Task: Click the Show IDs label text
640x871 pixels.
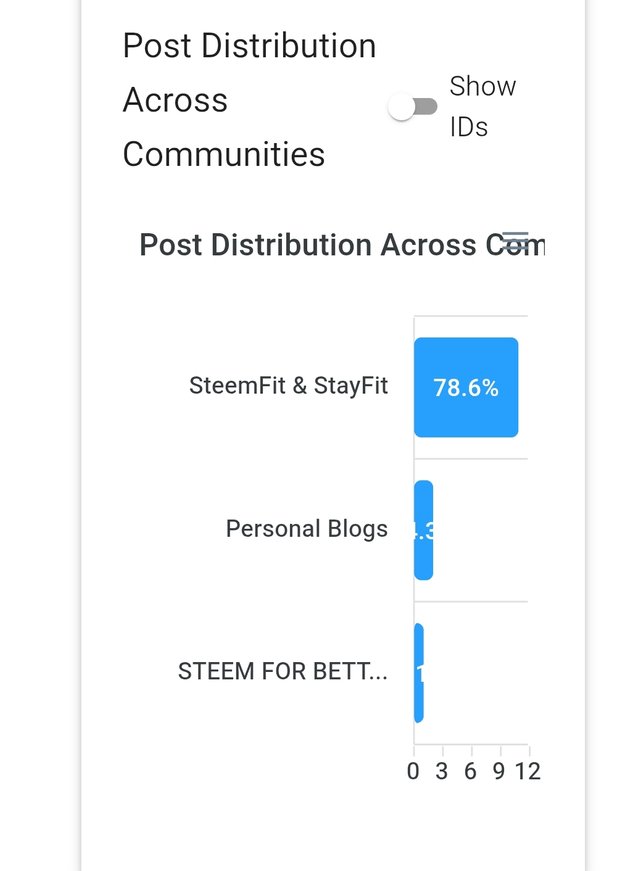Action: 482,107
